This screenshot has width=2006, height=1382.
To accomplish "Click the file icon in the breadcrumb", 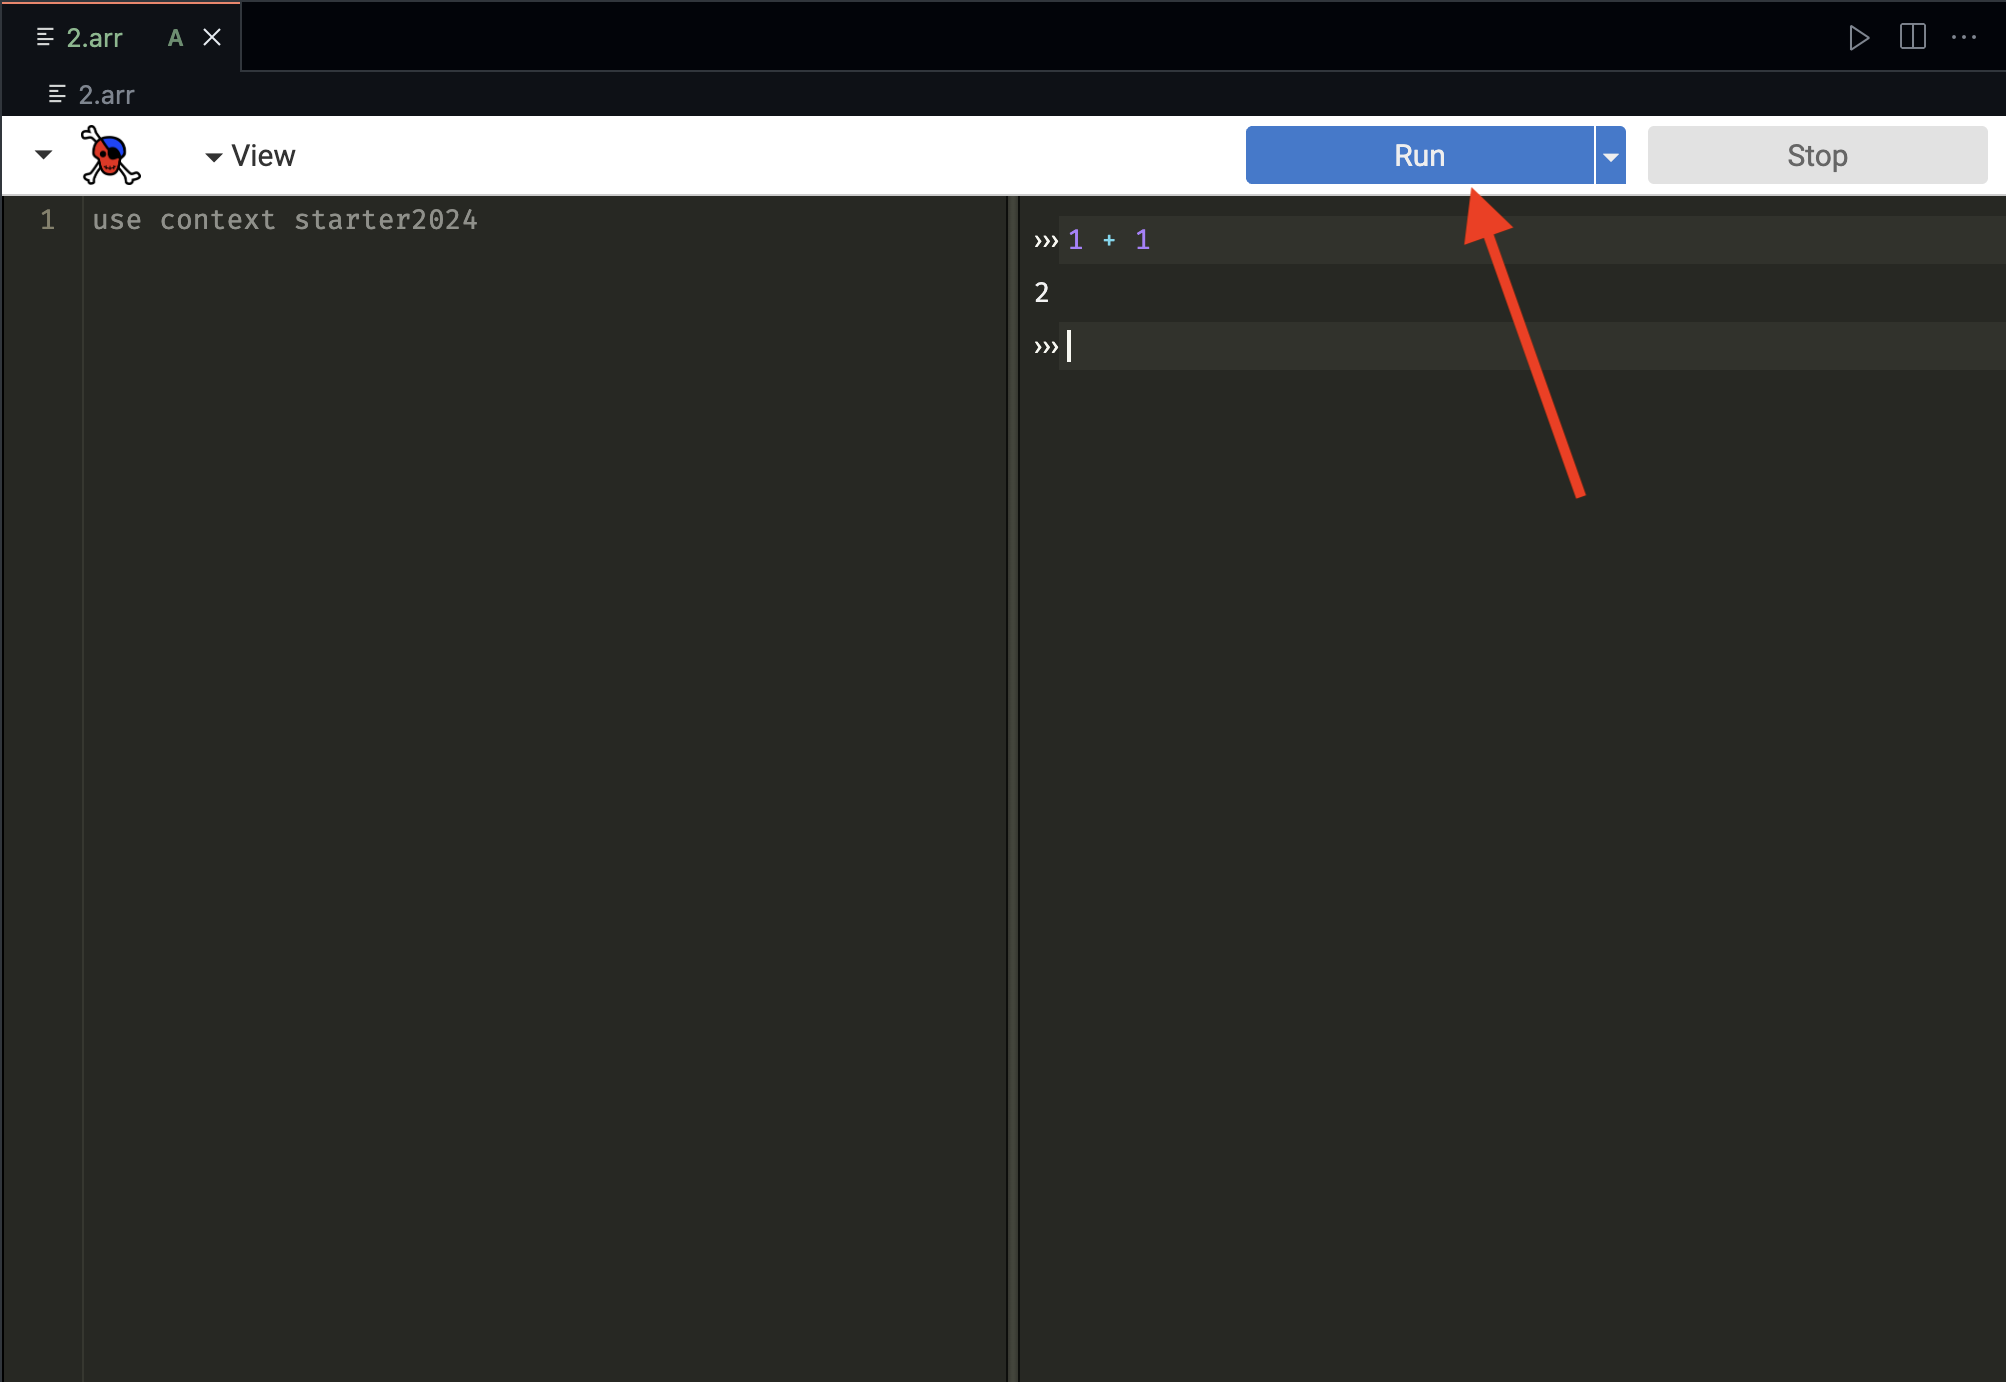I will (57, 94).
